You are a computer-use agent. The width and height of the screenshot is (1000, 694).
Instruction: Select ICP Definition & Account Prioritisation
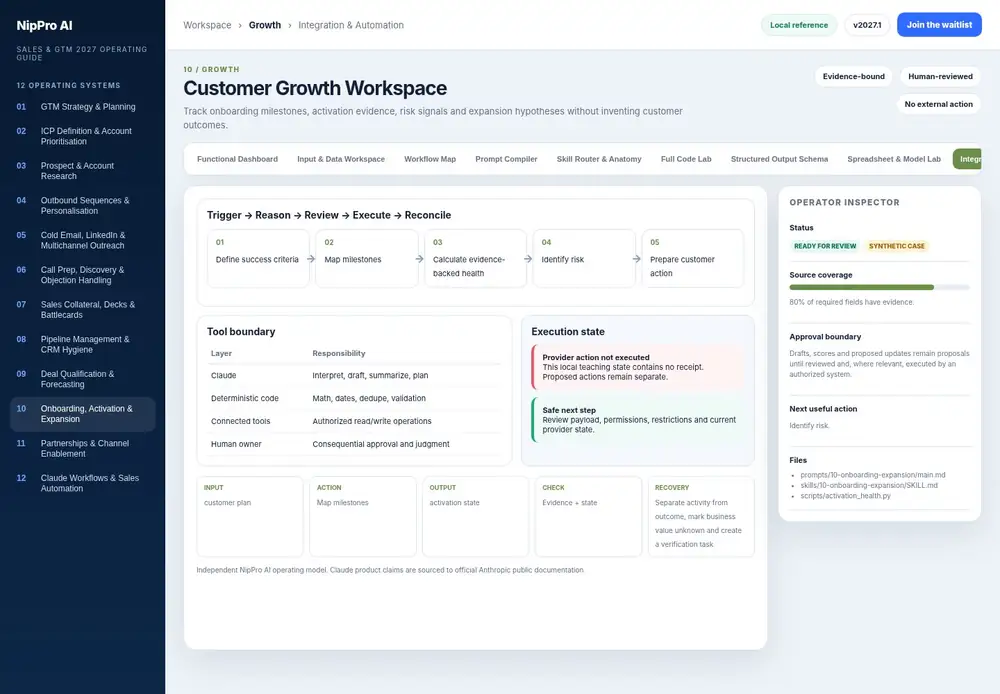pyautogui.click(x=82, y=136)
